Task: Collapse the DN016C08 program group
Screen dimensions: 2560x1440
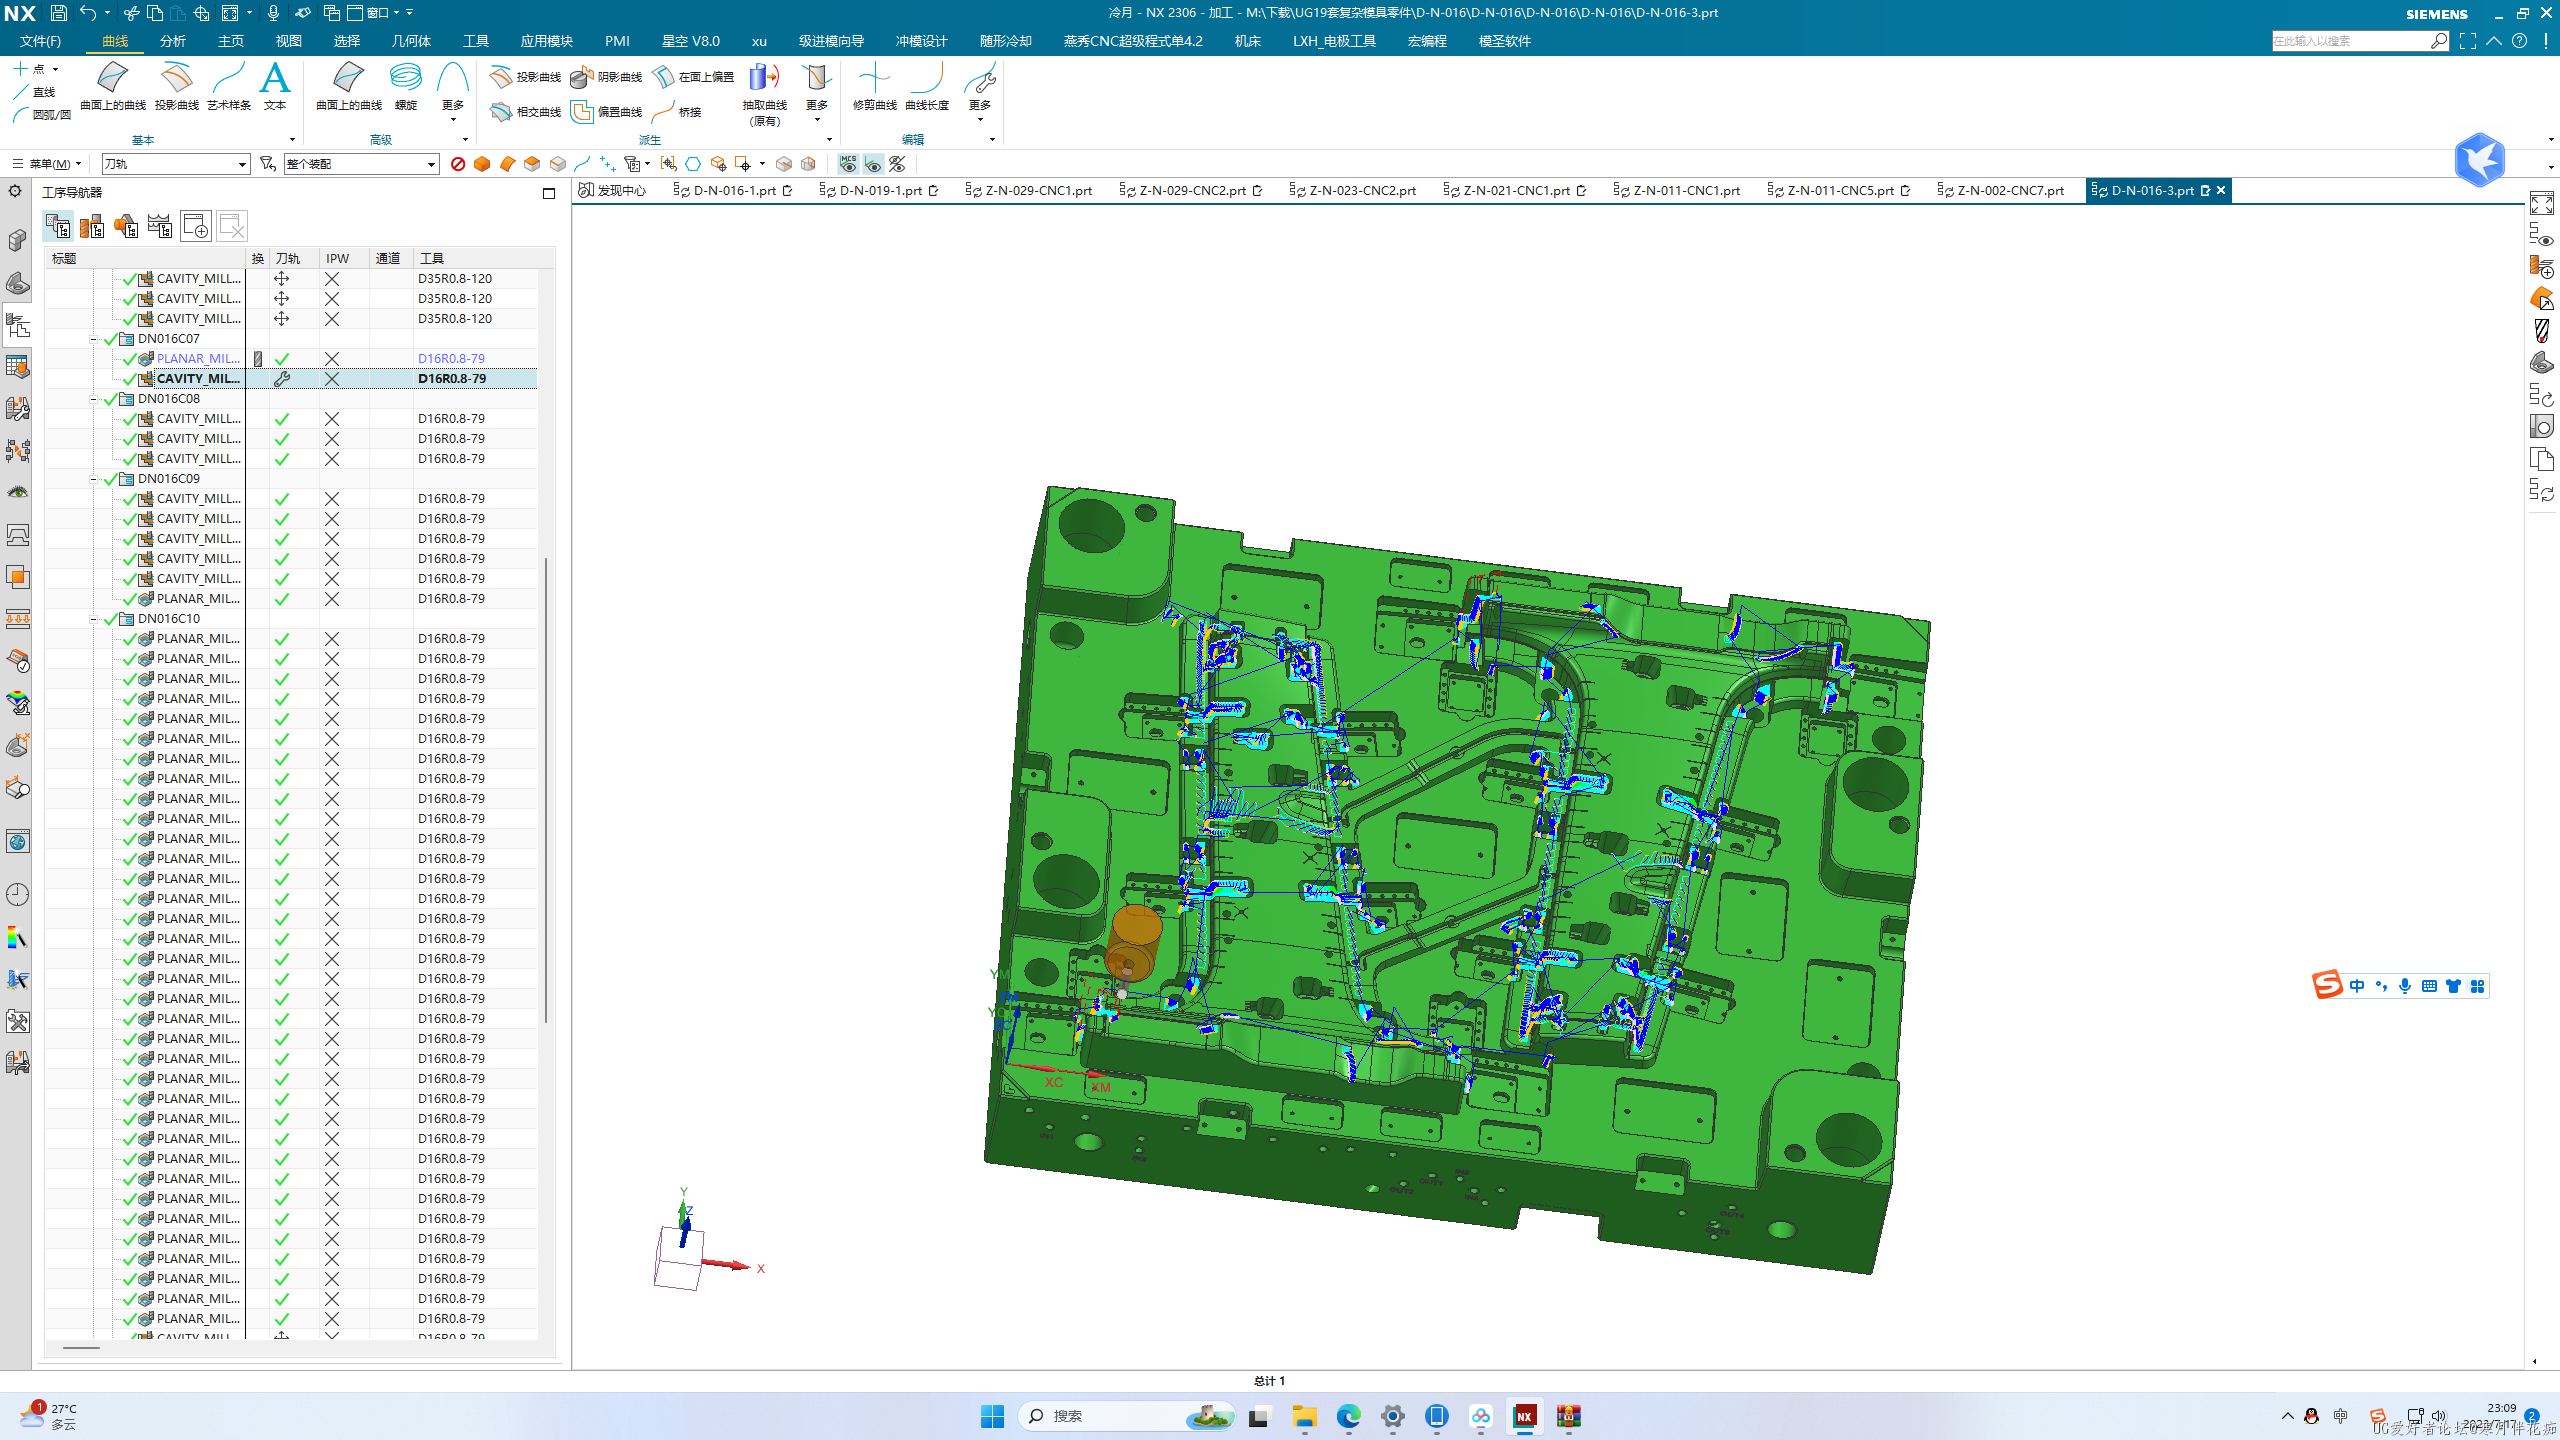Action: pyautogui.click(x=94, y=399)
